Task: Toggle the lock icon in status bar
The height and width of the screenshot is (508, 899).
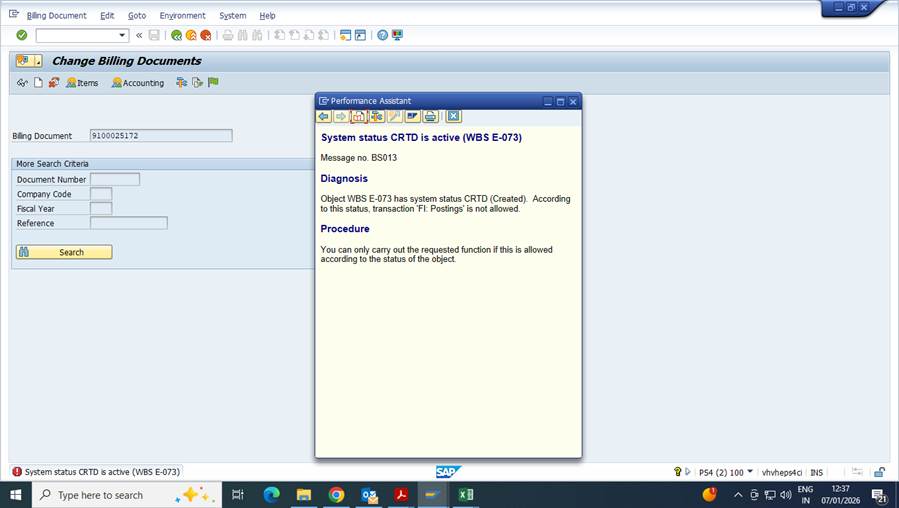Action: tap(879, 472)
